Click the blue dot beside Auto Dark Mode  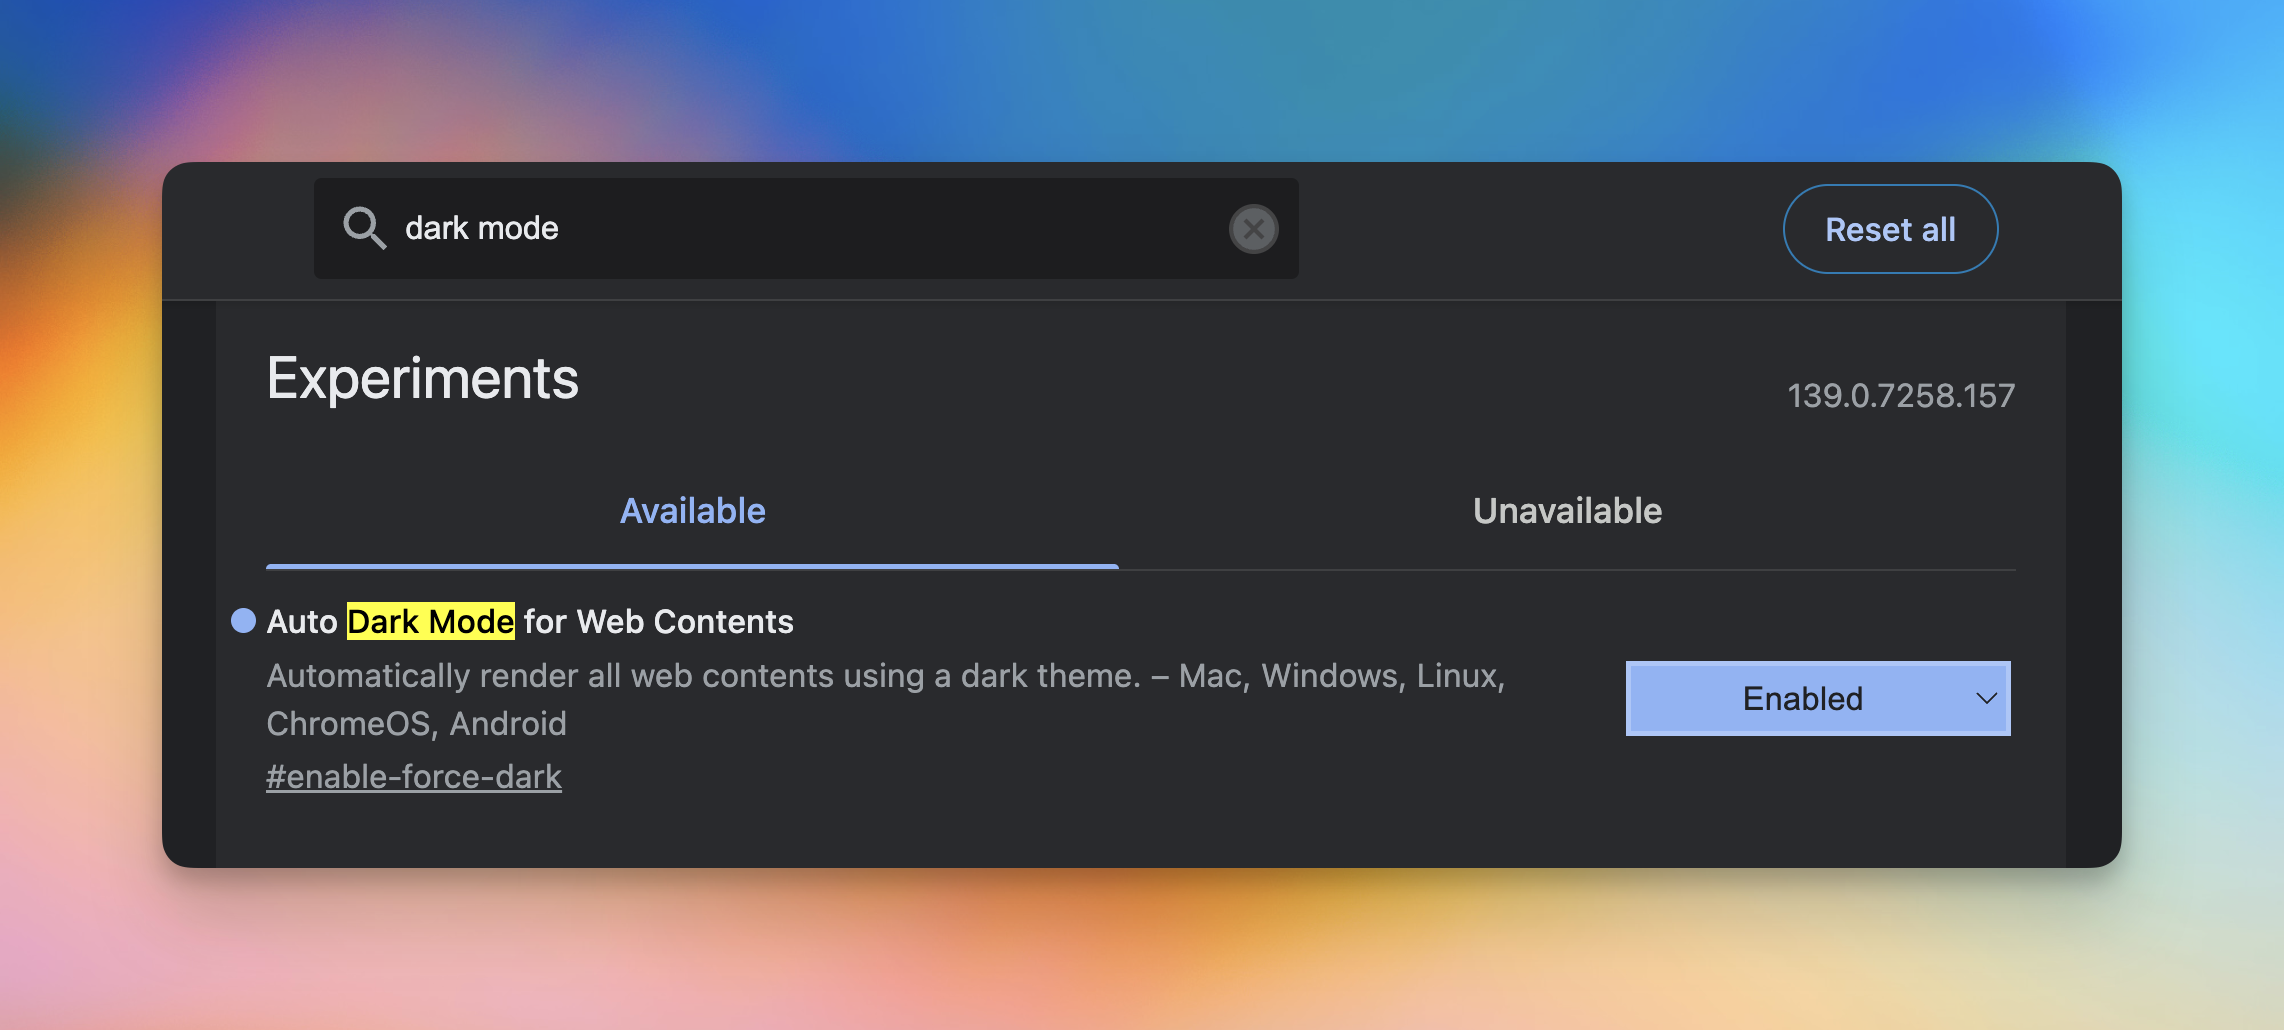[x=243, y=621]
